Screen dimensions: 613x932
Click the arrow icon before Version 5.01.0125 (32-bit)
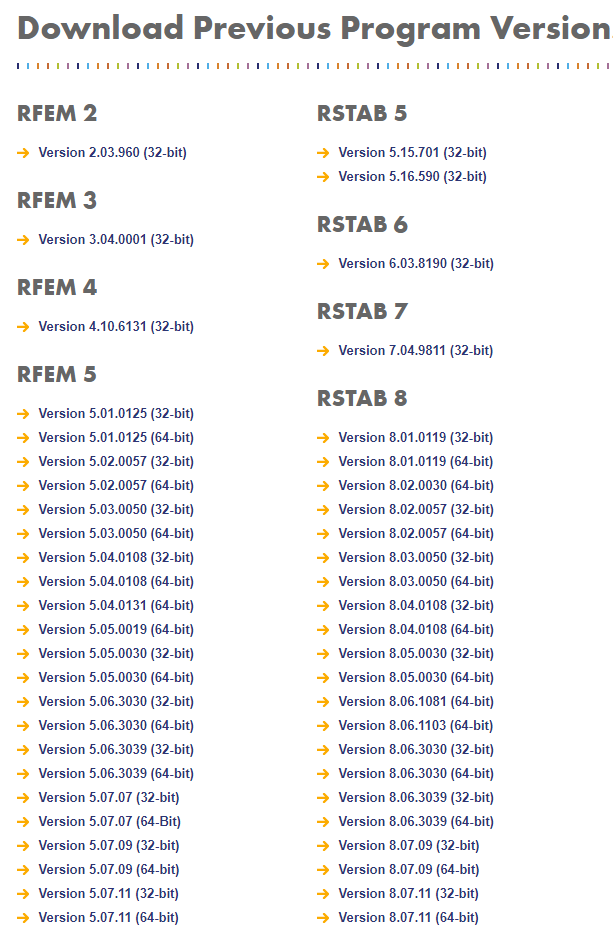click(x=22, y=413)
